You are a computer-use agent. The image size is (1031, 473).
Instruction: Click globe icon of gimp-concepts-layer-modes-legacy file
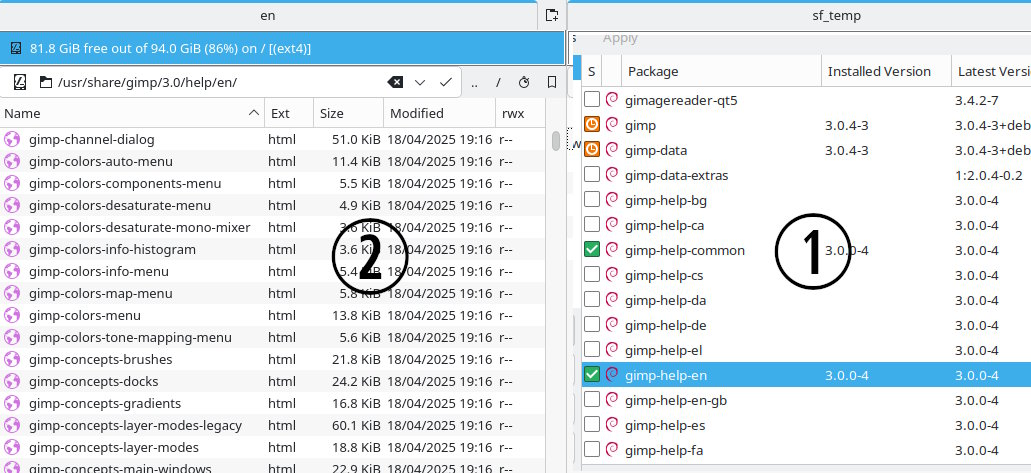coord(12,425)
